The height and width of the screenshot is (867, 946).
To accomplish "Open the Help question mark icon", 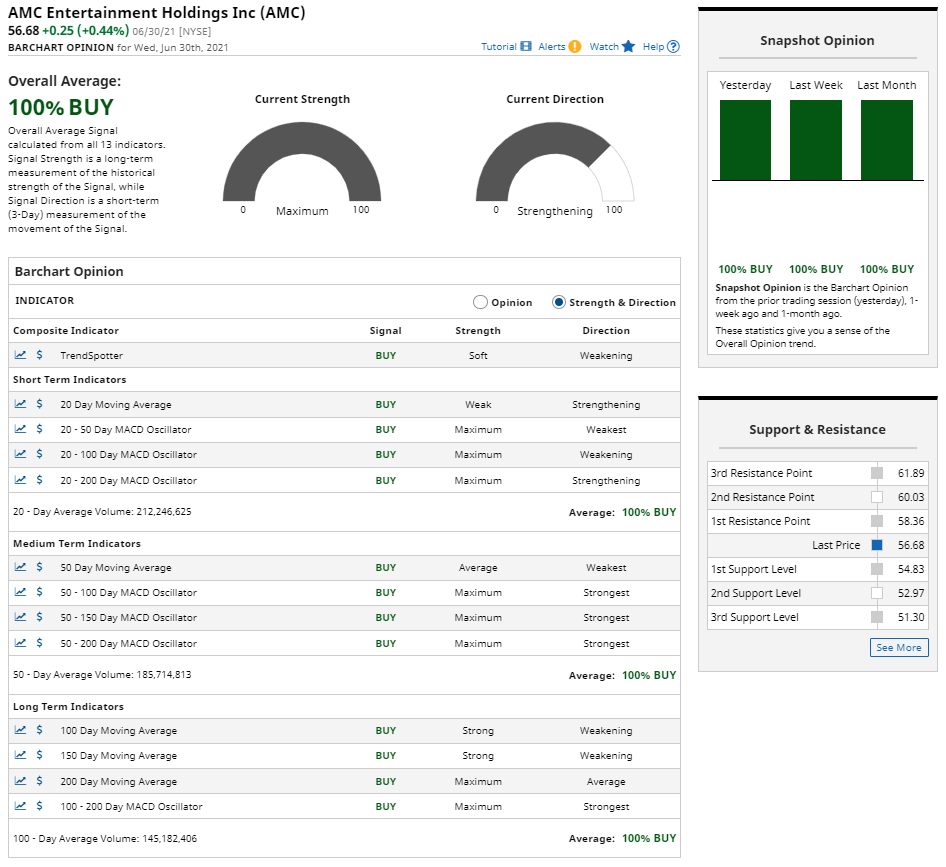I will point(673,47).
